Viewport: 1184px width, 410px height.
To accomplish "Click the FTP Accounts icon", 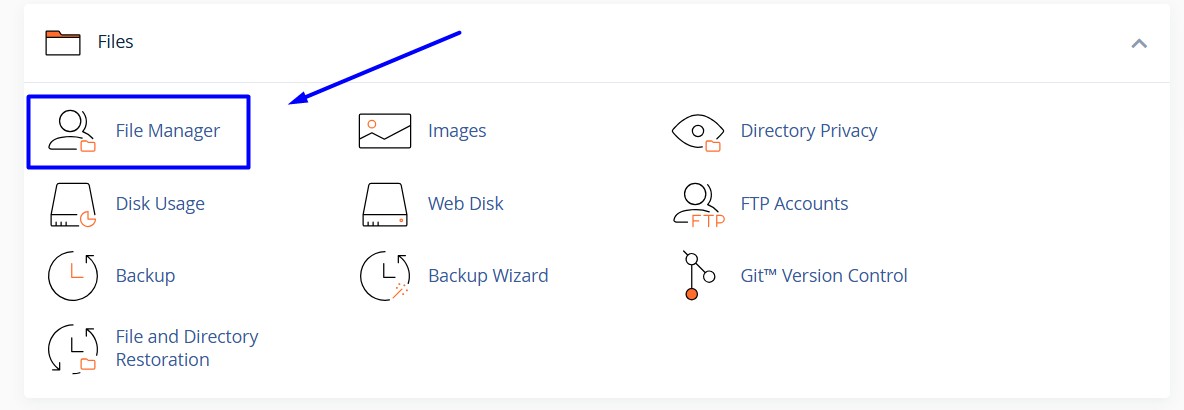I will click(697, 204).
